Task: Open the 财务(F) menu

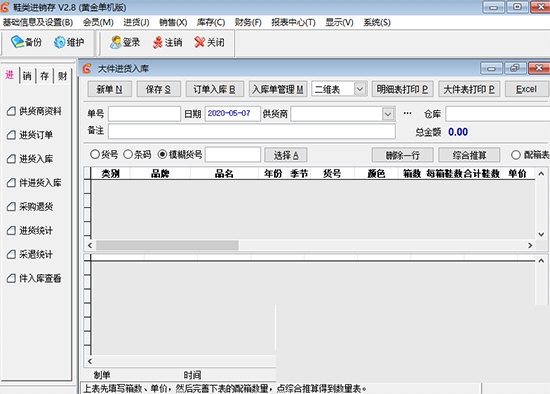Action: pos(248,22)
